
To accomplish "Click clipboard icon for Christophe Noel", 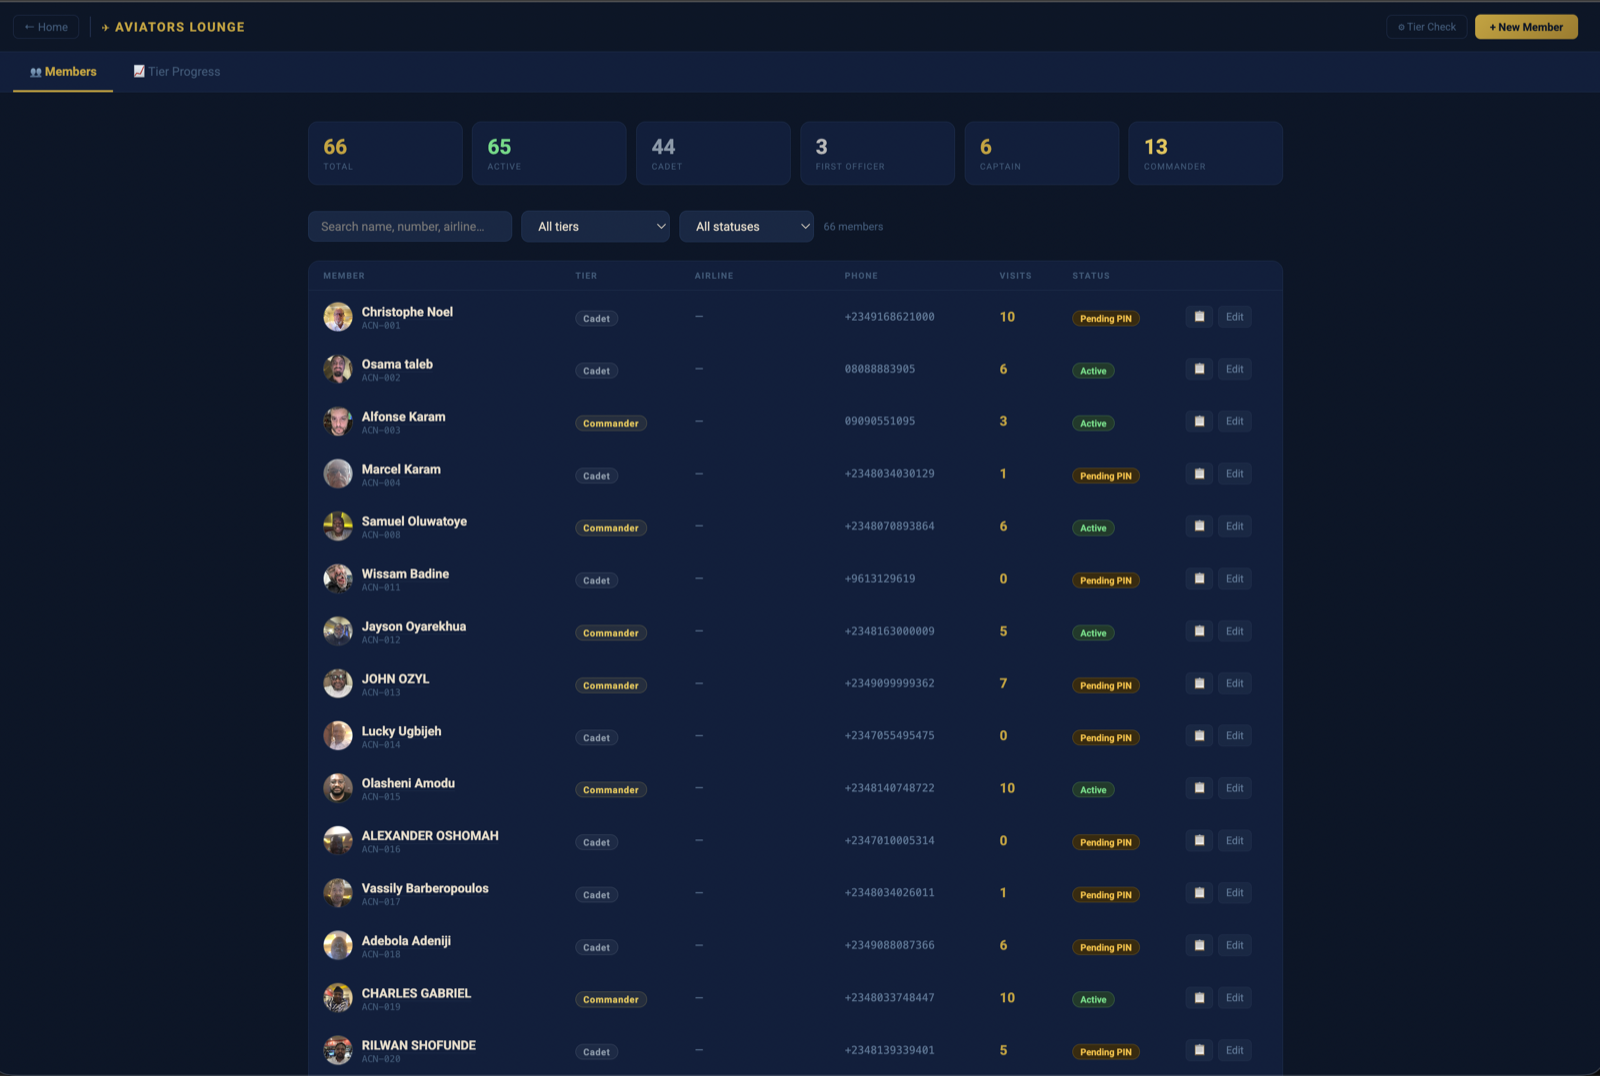I will tap(1199, 317).
